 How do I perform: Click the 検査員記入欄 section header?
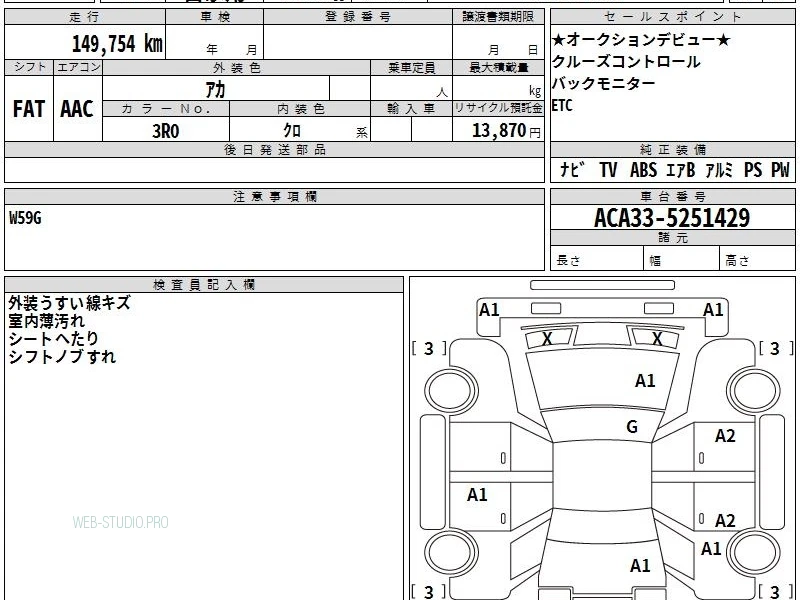[204, 284]
